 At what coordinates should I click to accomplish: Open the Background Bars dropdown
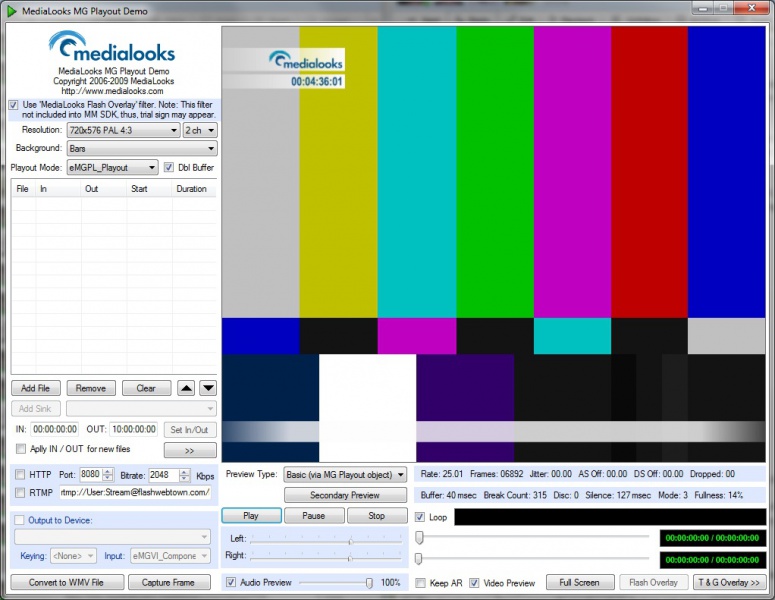[142, 148]
